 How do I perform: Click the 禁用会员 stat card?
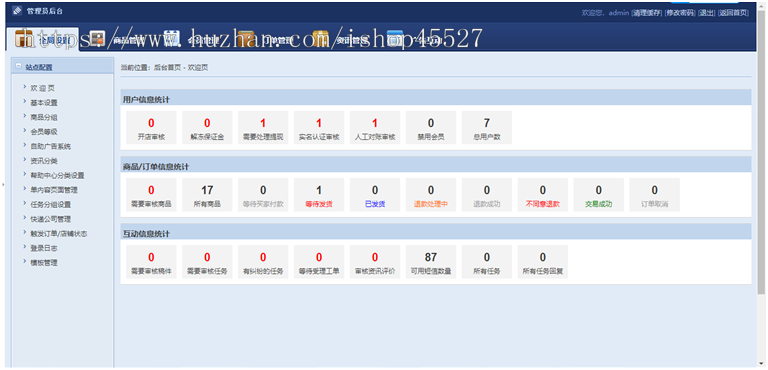coord(431,127)
